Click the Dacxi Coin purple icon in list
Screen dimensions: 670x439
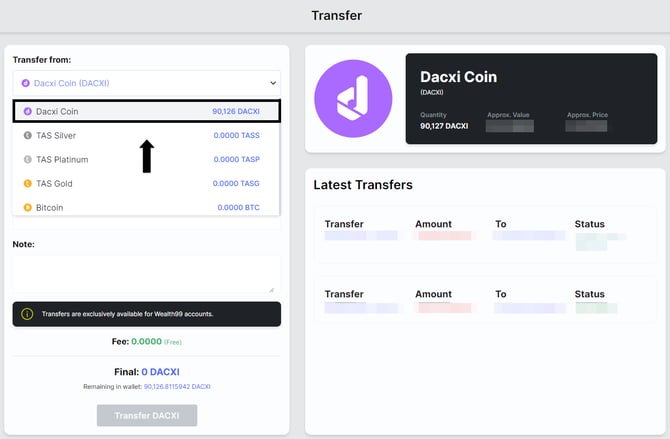(28, 111)
